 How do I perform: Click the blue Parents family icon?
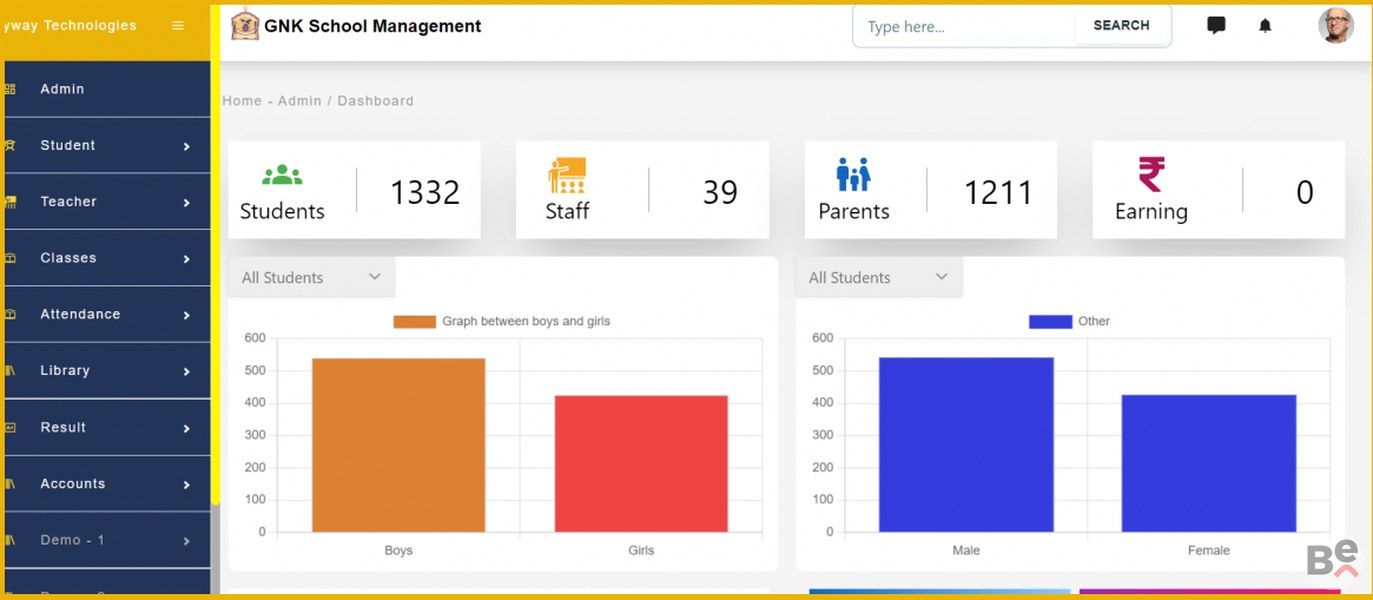click(853, 175)
